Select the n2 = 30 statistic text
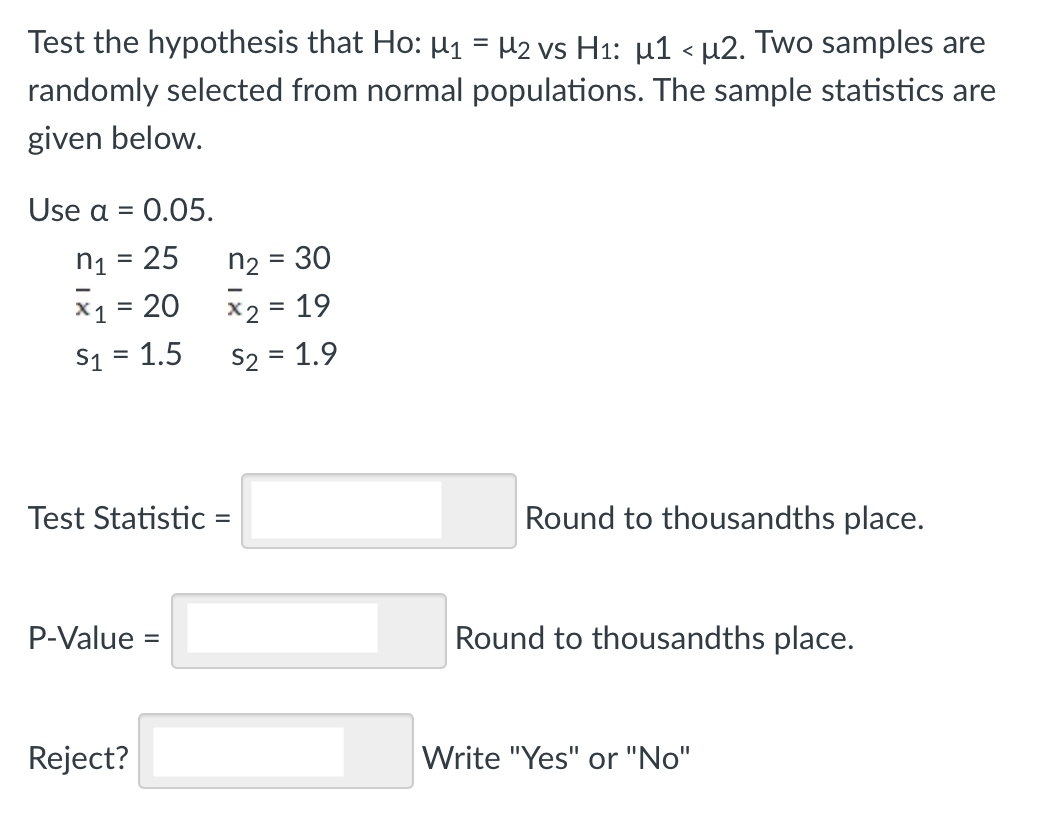 (x=280, y=258)
